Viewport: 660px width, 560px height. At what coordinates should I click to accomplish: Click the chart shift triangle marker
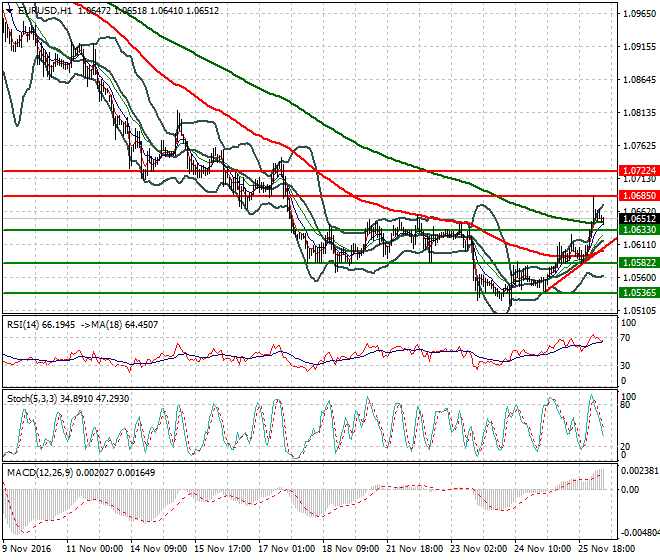8,9
